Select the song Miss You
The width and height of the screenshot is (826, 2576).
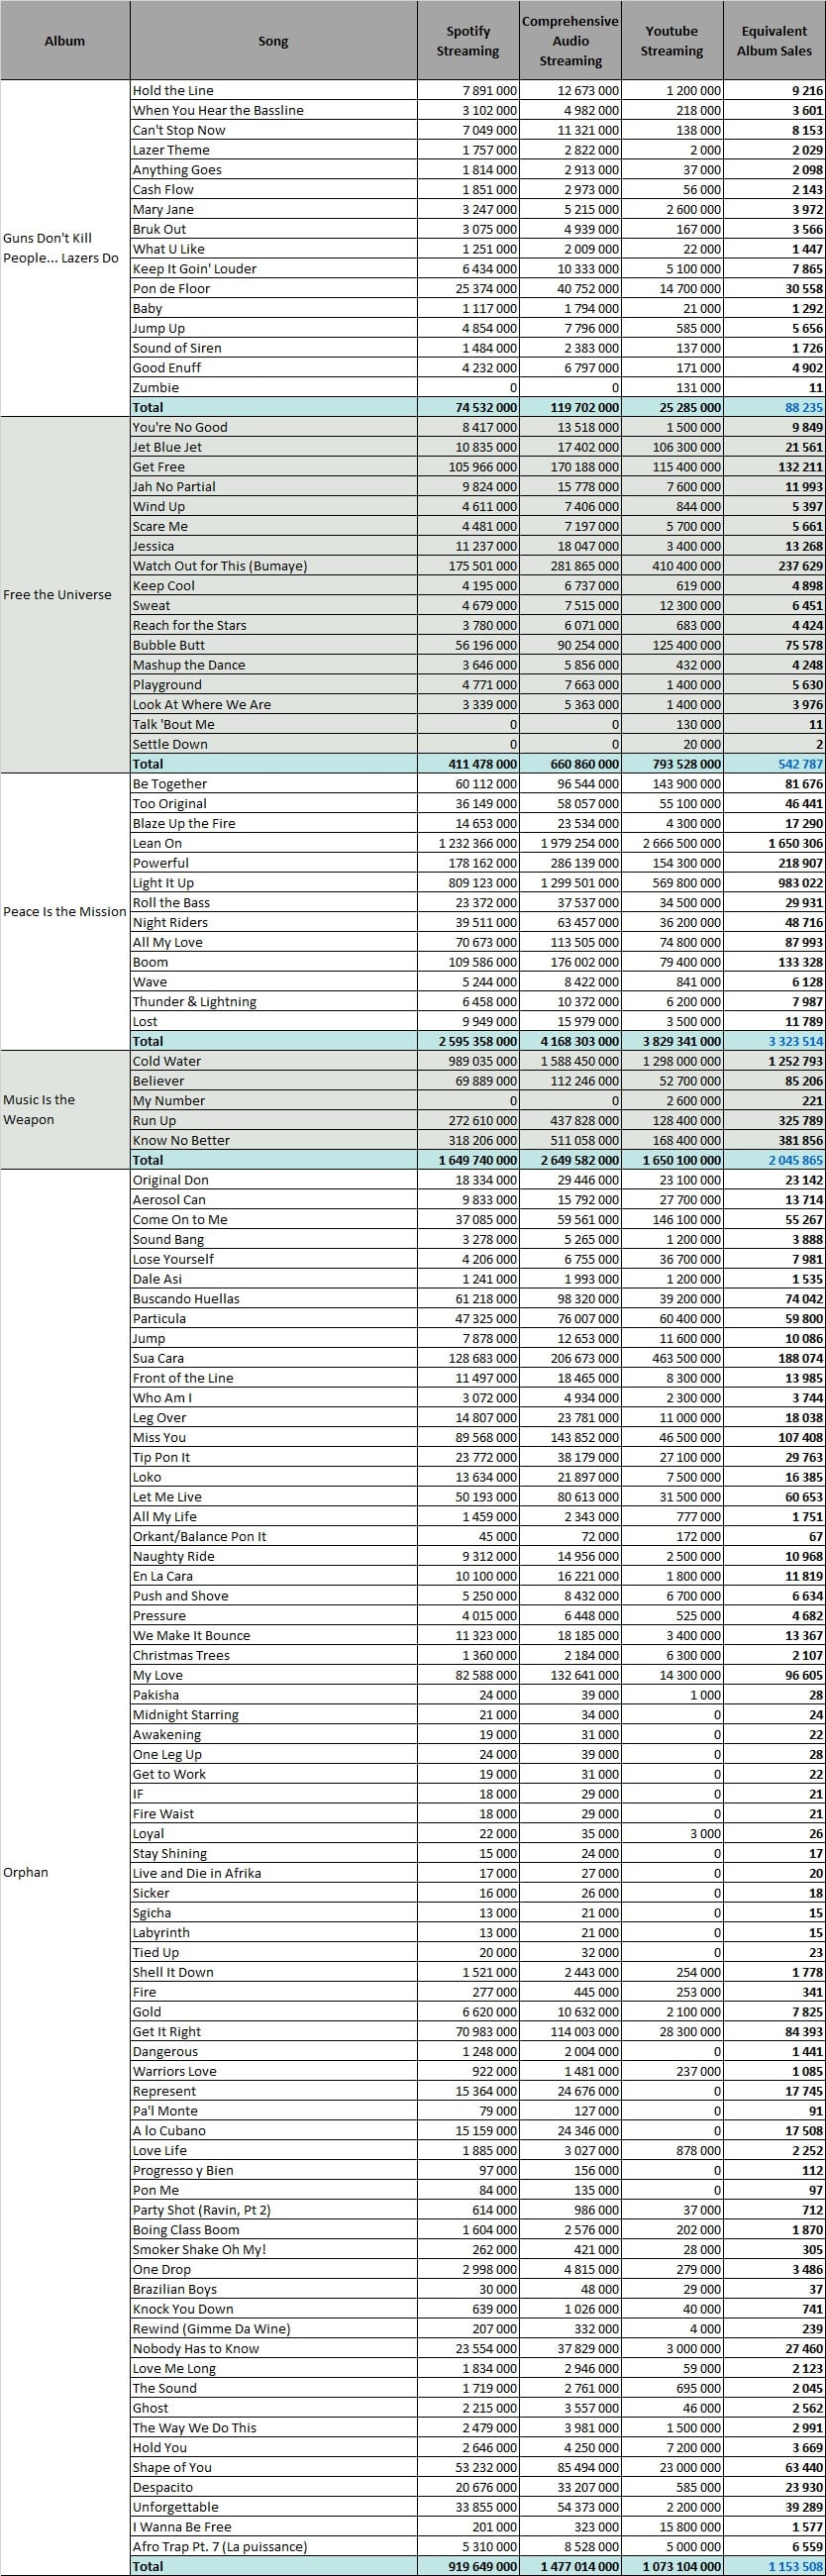(159, 1437)
